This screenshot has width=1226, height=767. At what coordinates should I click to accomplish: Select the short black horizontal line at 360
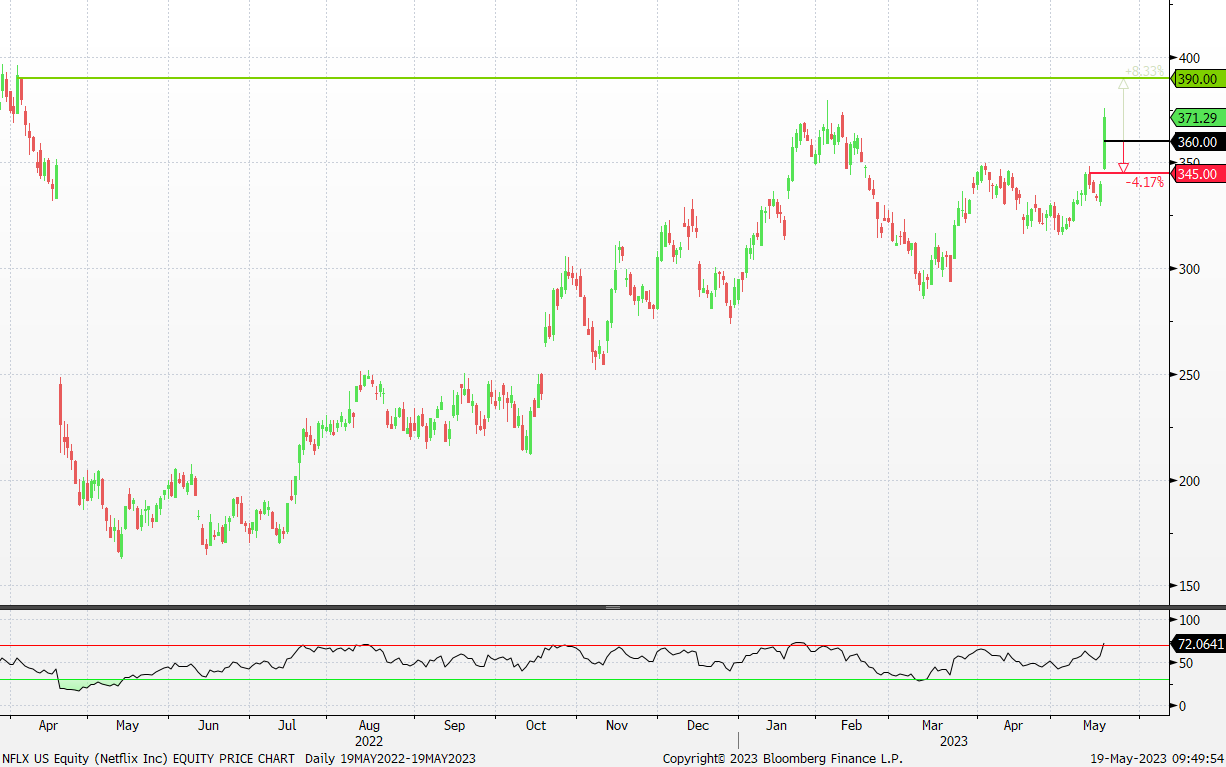1135,141
